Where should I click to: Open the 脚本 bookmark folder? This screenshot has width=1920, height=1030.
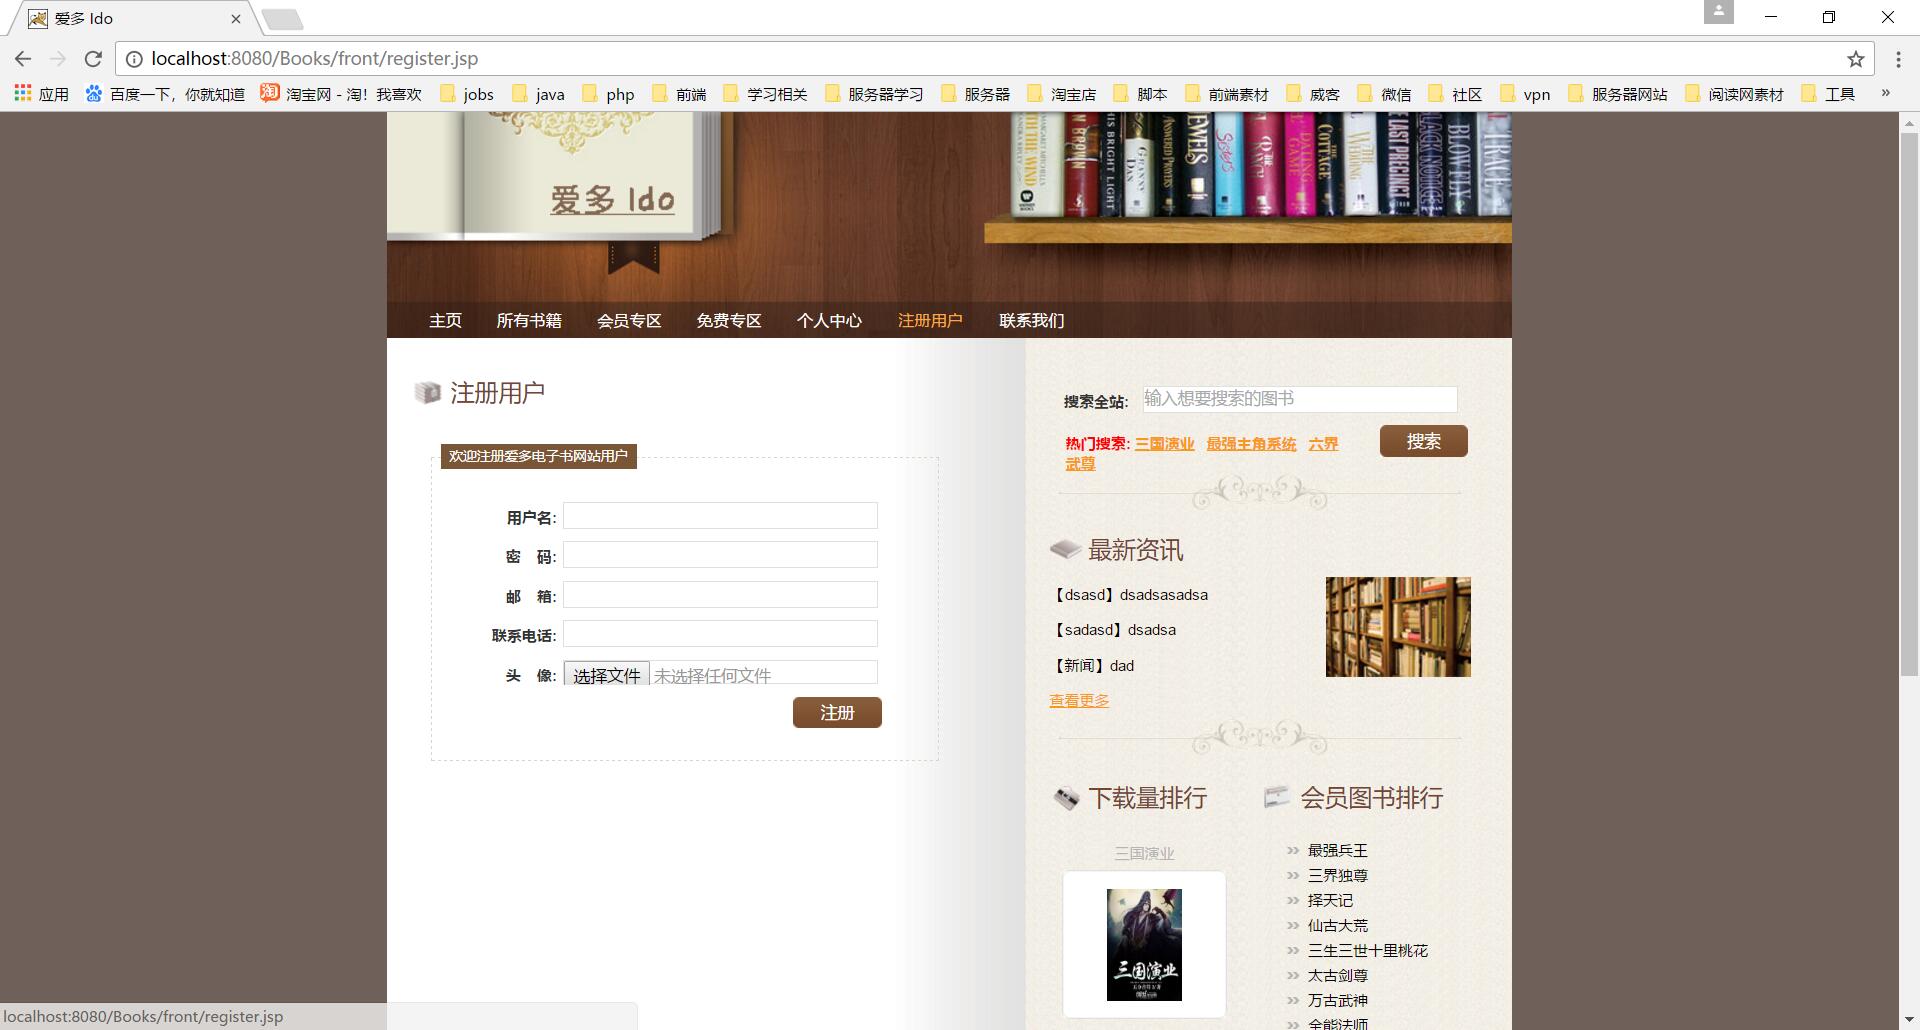tap(1140, 94)
